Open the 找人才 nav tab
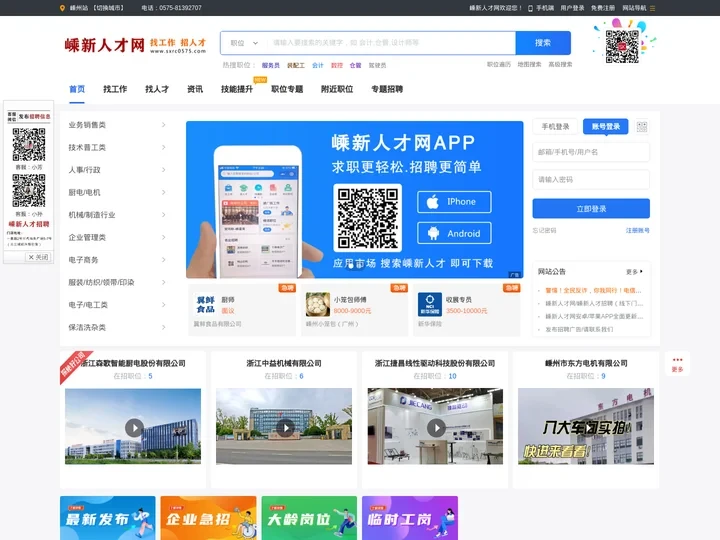Screen dimensions: 720x540 point(157,89)
